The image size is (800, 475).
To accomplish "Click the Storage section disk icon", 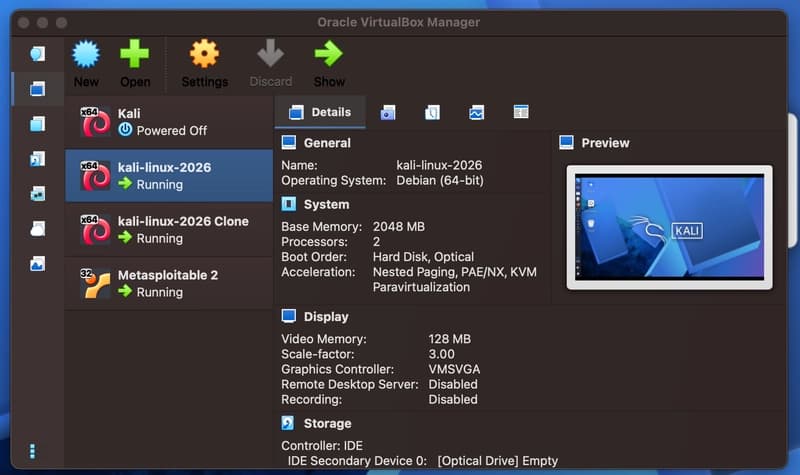I will pos(288,422).
